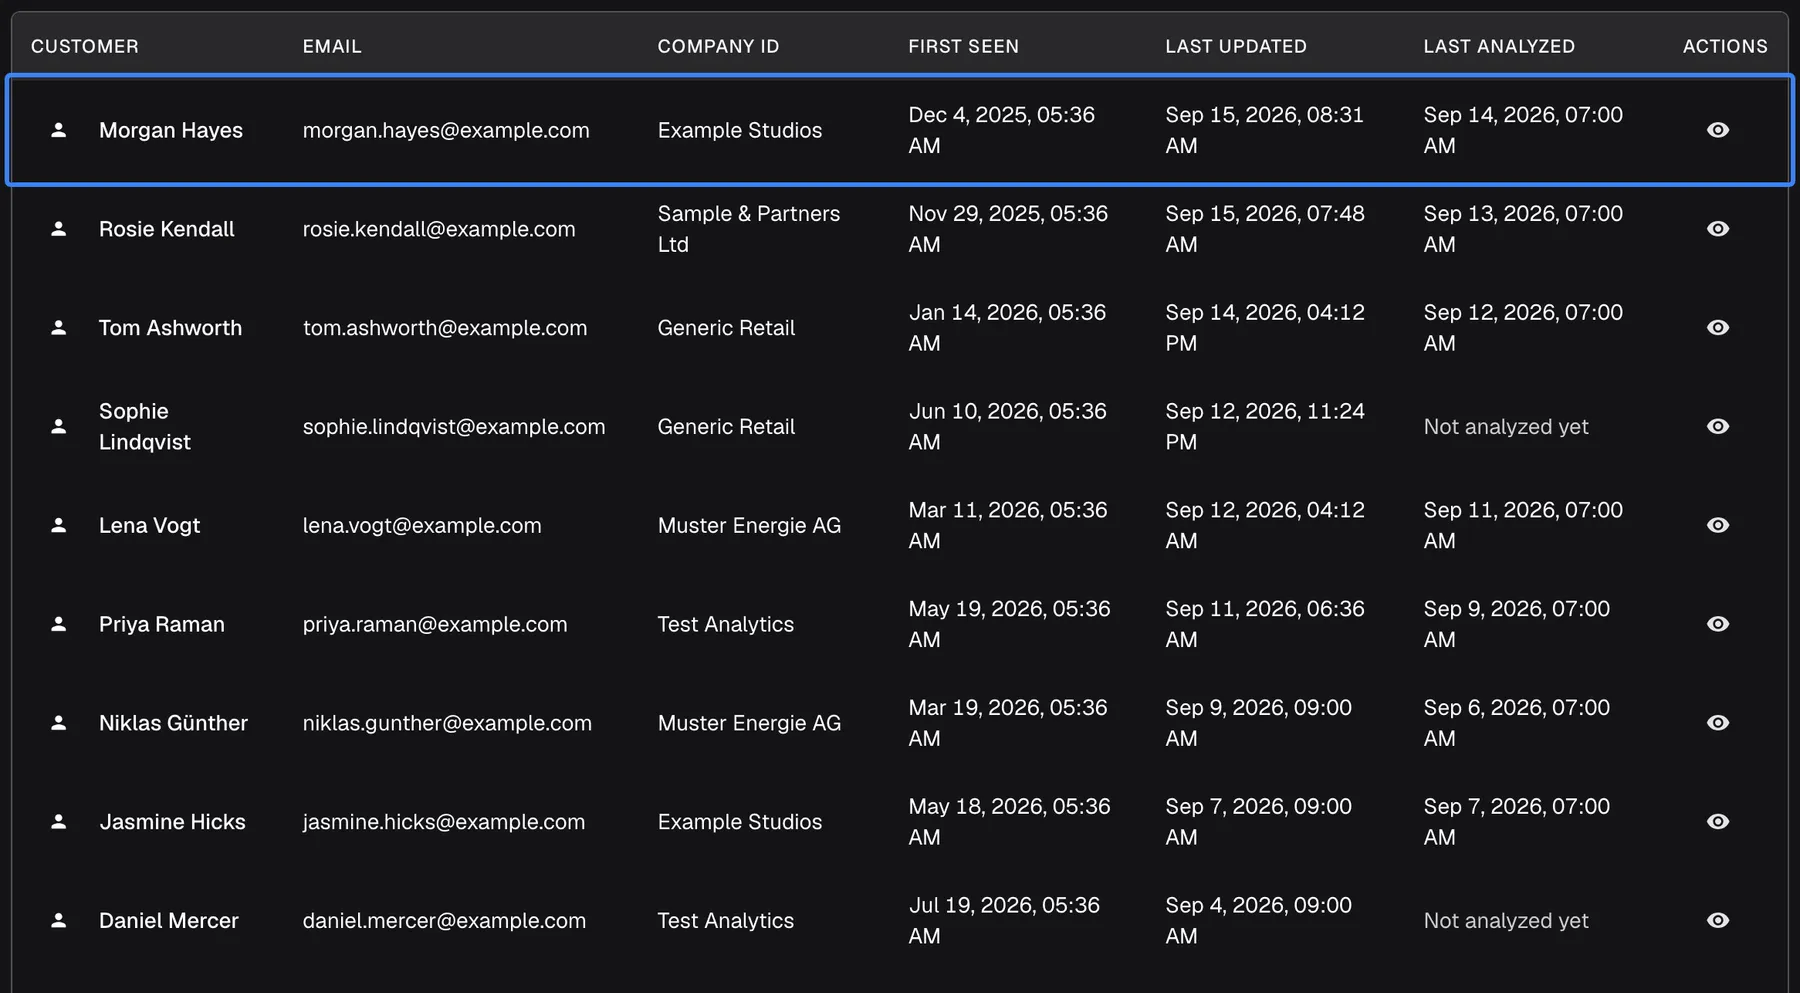
Task: Click the name Rosie Kendall
Action: pos(167,229)
